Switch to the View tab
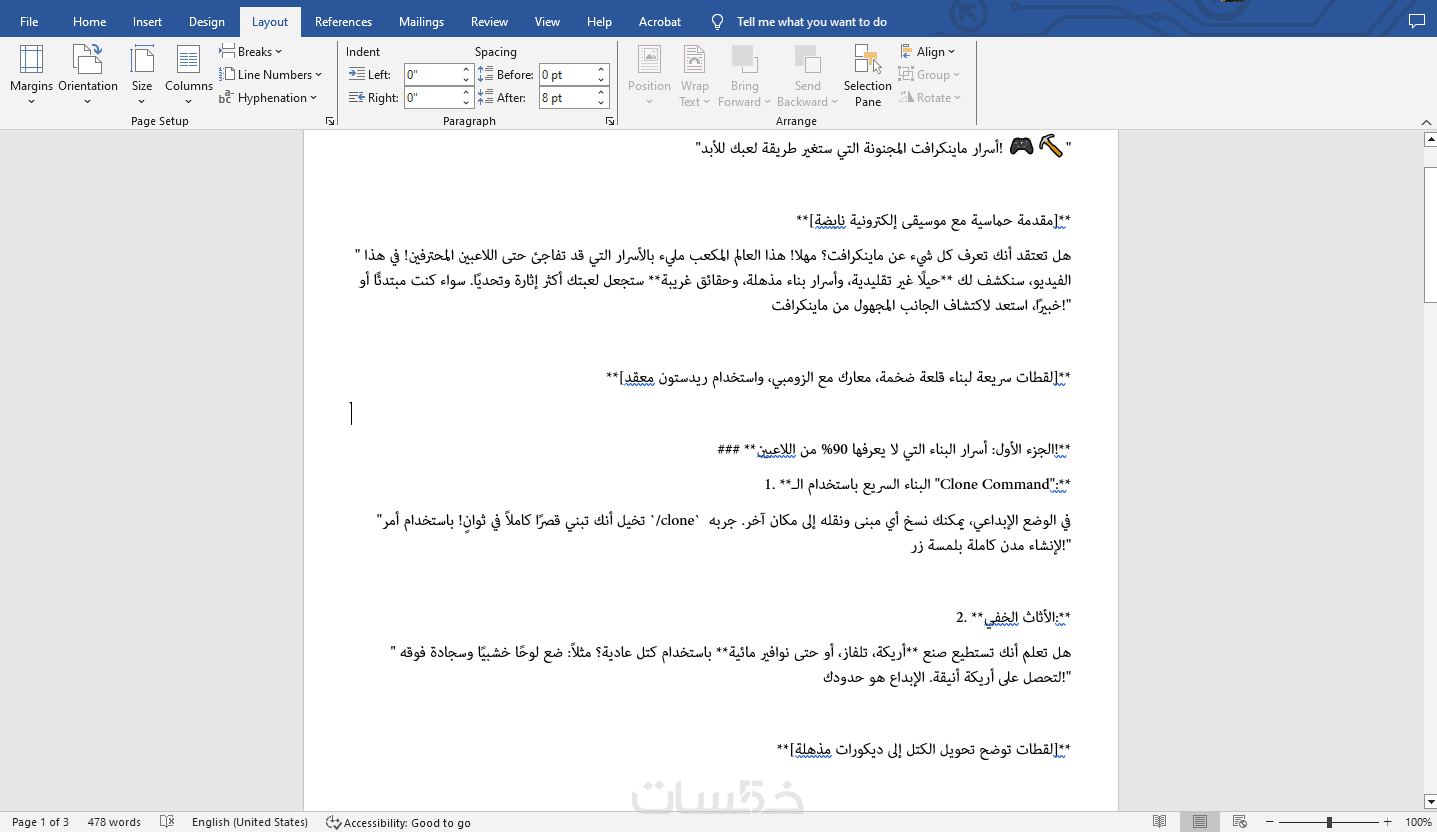Image resolution: width=1437 pixels, height=832 pixels. click(x=547, y=21)
